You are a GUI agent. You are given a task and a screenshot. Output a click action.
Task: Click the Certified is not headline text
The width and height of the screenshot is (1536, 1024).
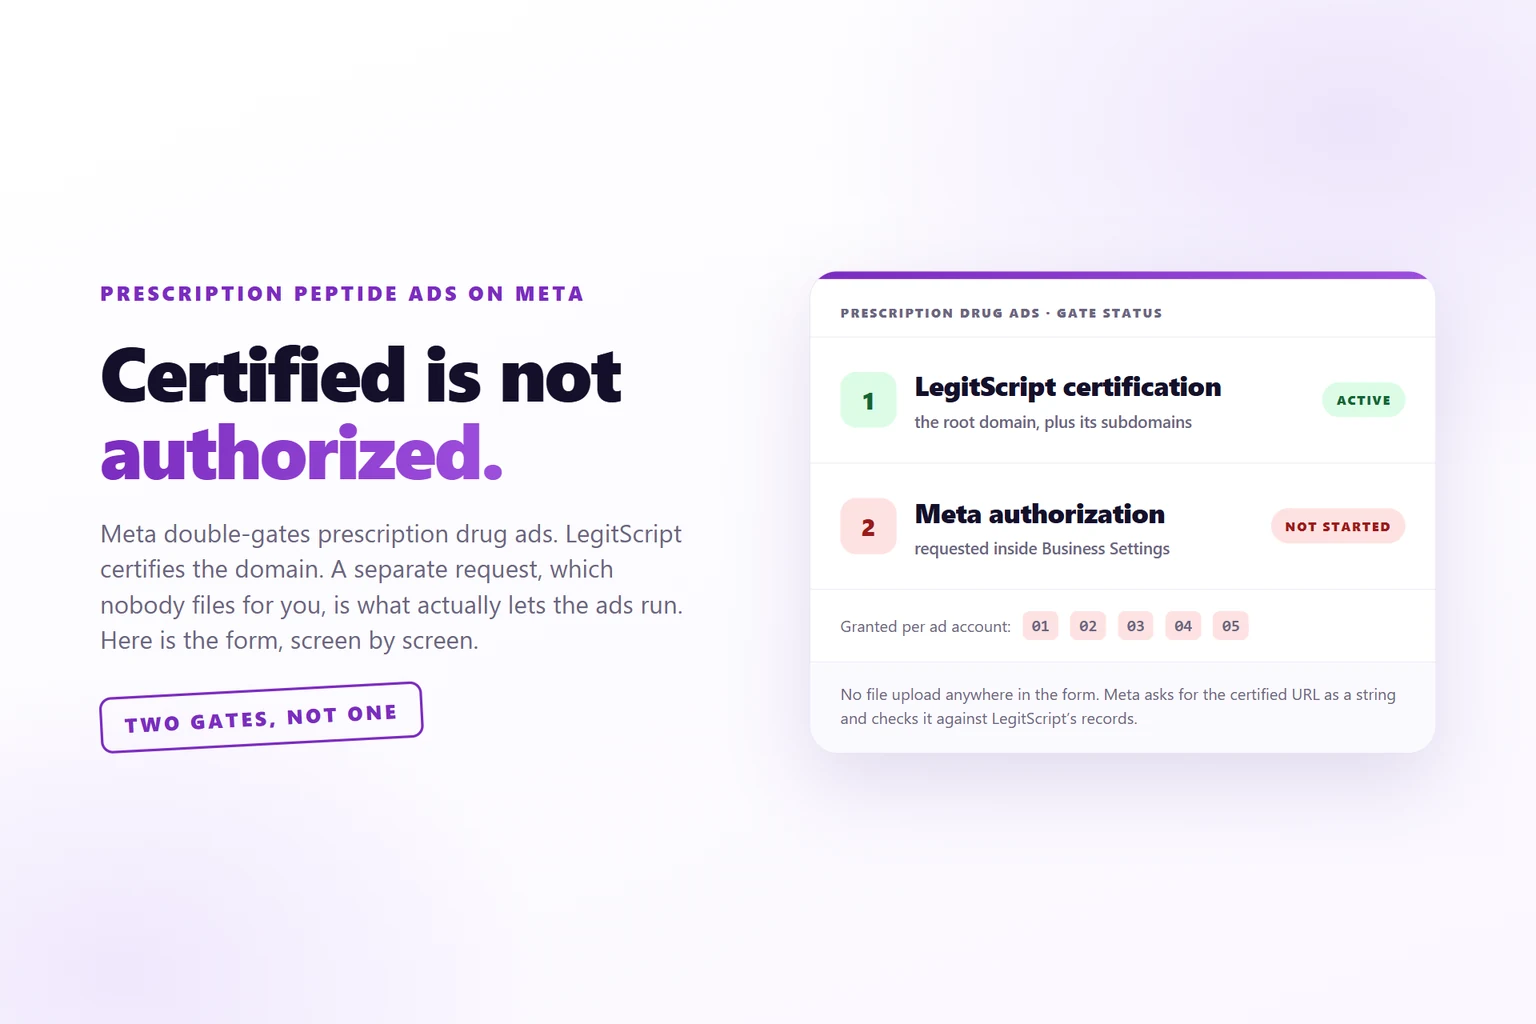[x=361, y=376]
